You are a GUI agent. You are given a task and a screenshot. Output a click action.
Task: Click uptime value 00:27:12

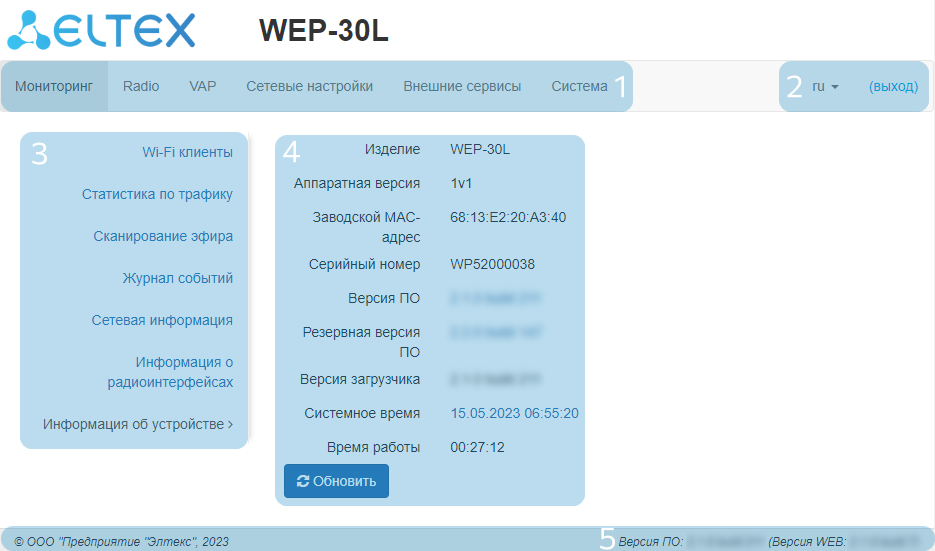click(x=477, y=447)
